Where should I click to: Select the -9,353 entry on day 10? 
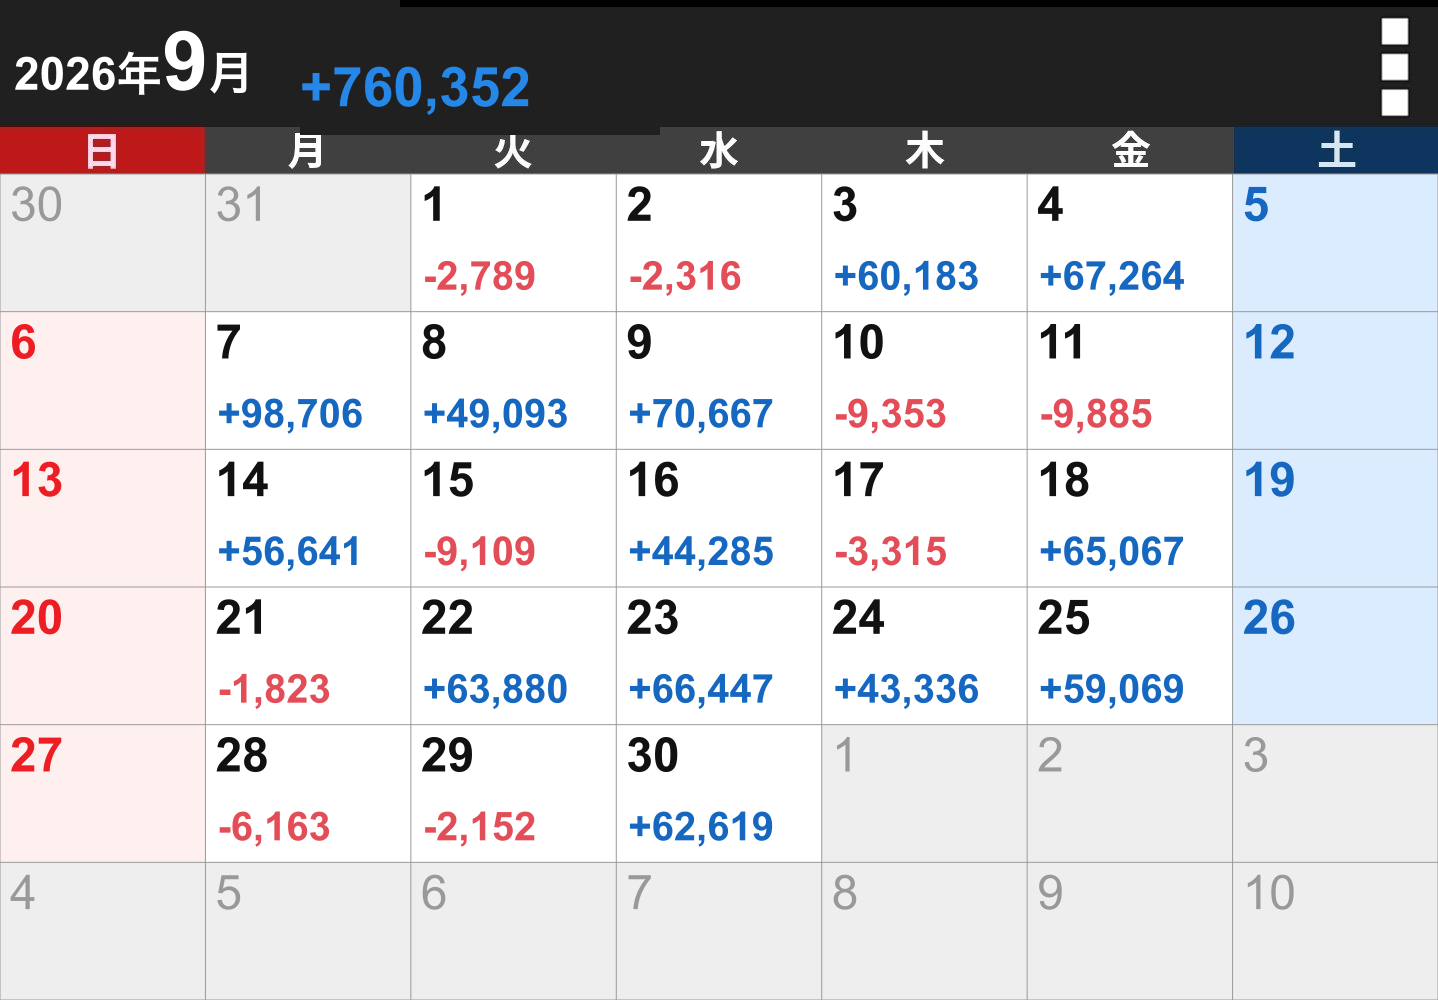pyautogui.click(x=891, y=414)
